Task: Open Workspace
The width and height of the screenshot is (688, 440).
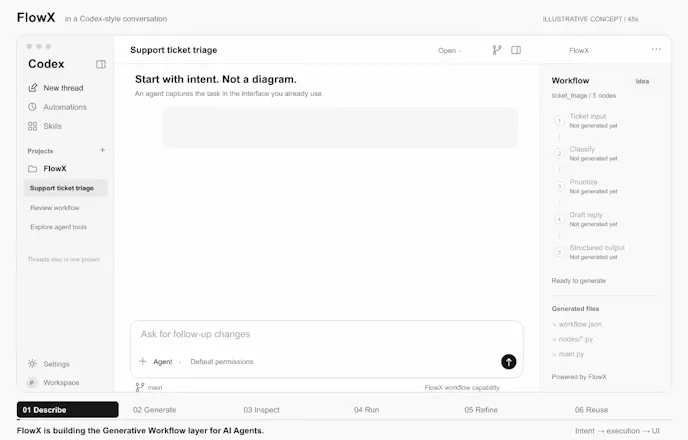Action: (61, 383)
